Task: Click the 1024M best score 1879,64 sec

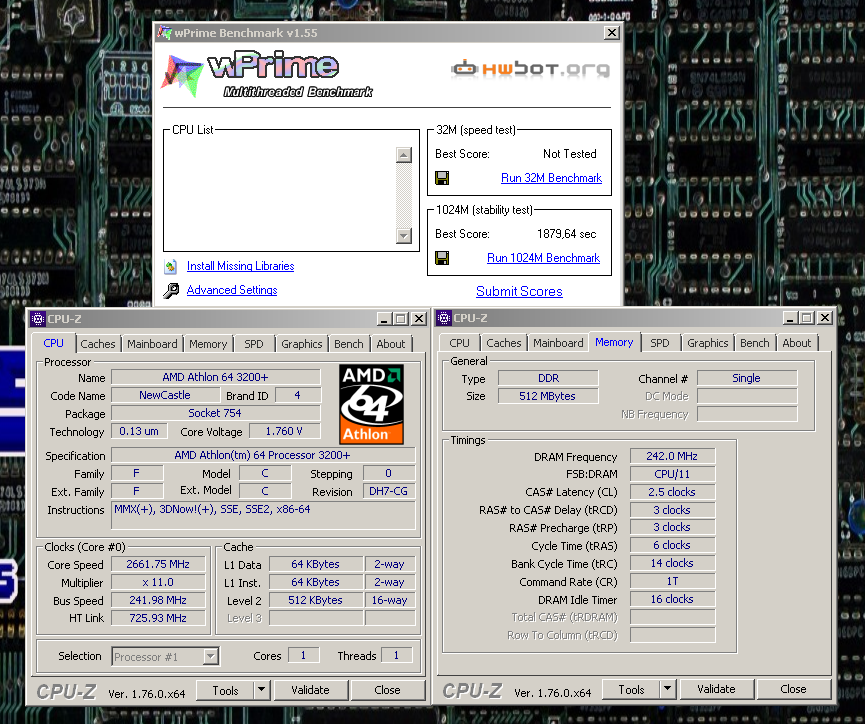Action: point(567,234)
